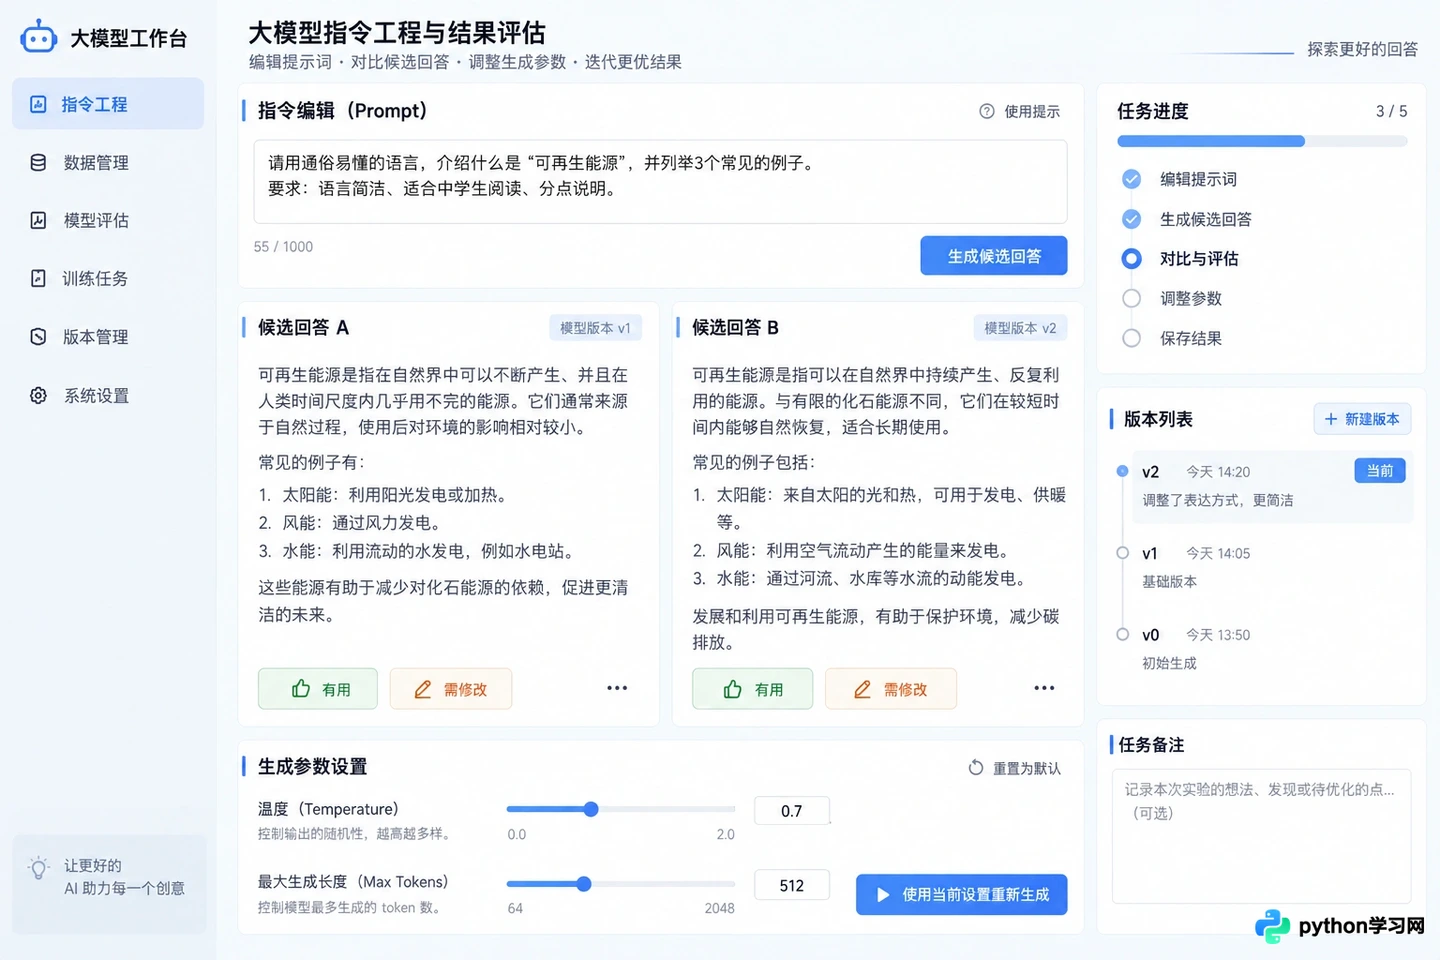Viewport: 1440px width, 960px height.
Task: Click the 模型评估 chart icon
Action: point(38,220)
